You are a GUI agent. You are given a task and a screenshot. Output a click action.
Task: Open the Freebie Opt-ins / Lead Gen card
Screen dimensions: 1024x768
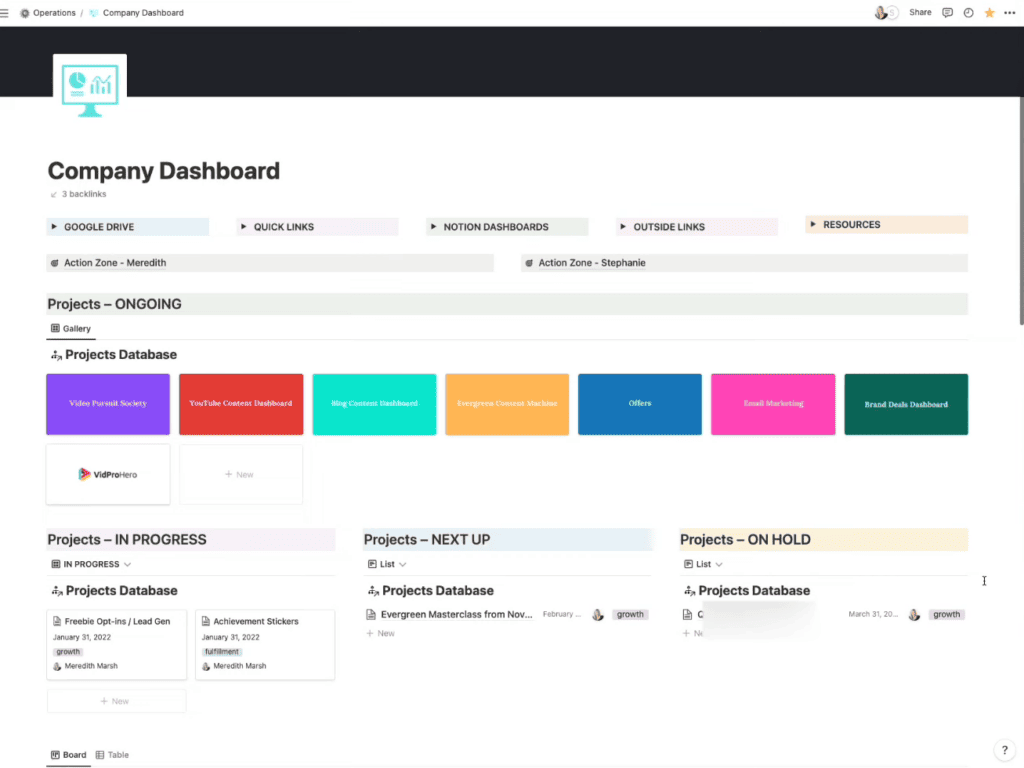click(x=116, y=645)
